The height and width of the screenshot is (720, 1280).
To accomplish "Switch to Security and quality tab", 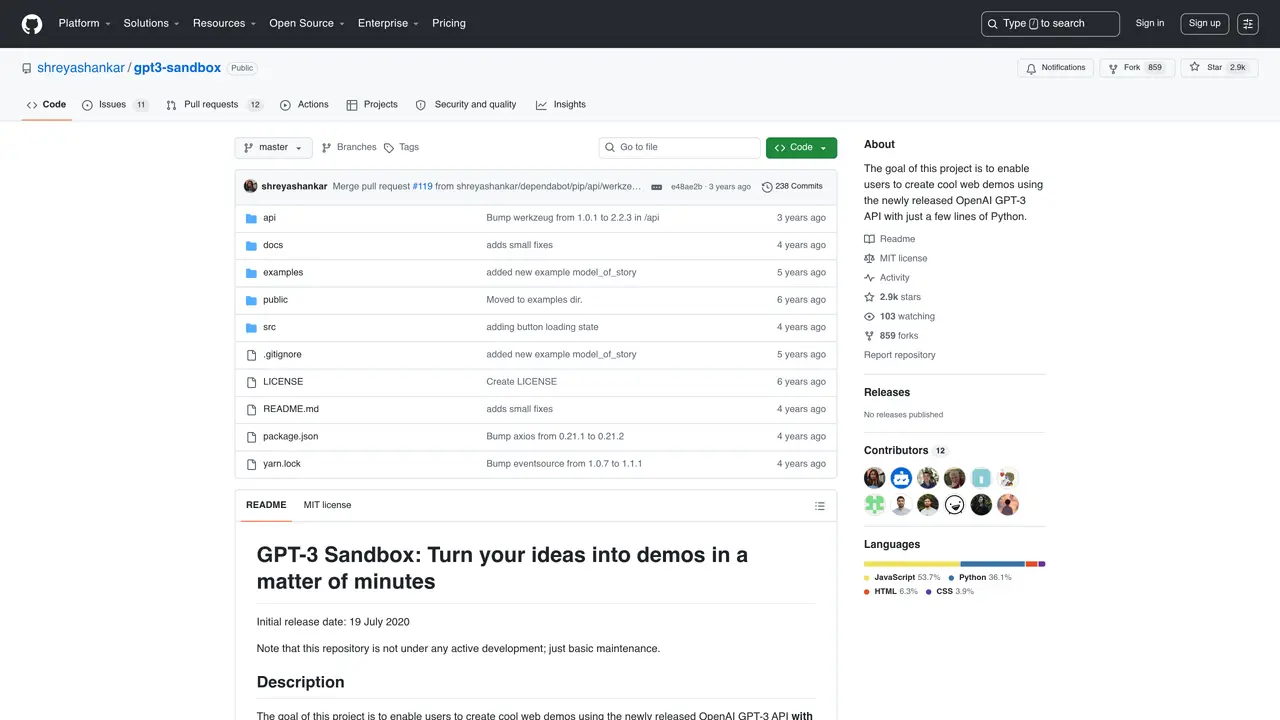I will [466, 105].
